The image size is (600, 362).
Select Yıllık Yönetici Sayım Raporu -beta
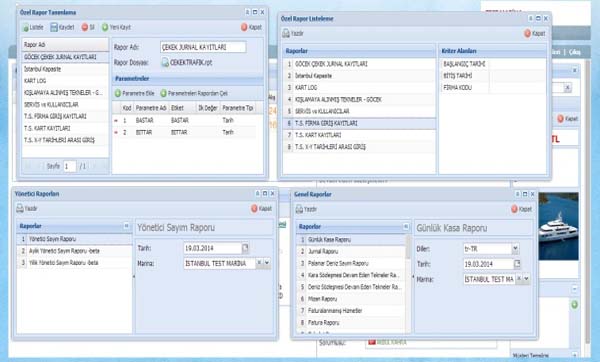74,263
